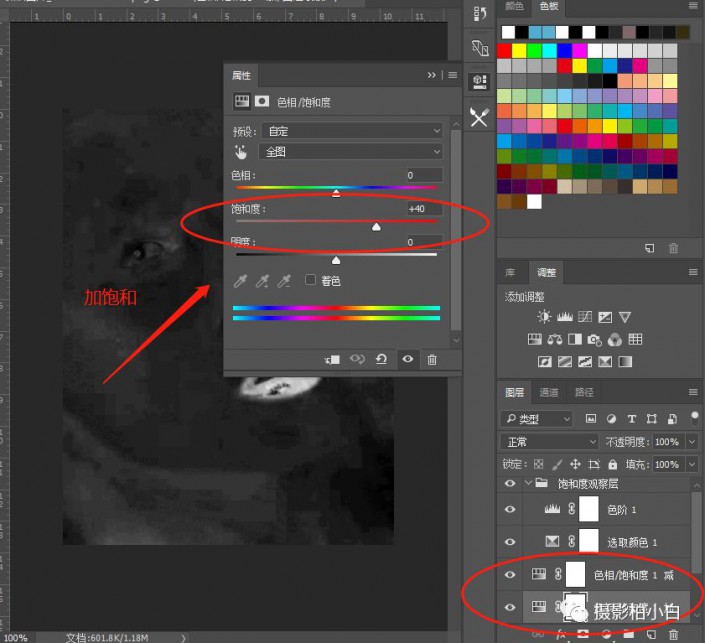705x643 pixels.
Task: Hide the 色阶 1 layer
Action: pyautogui.click(x=511, y=510)
